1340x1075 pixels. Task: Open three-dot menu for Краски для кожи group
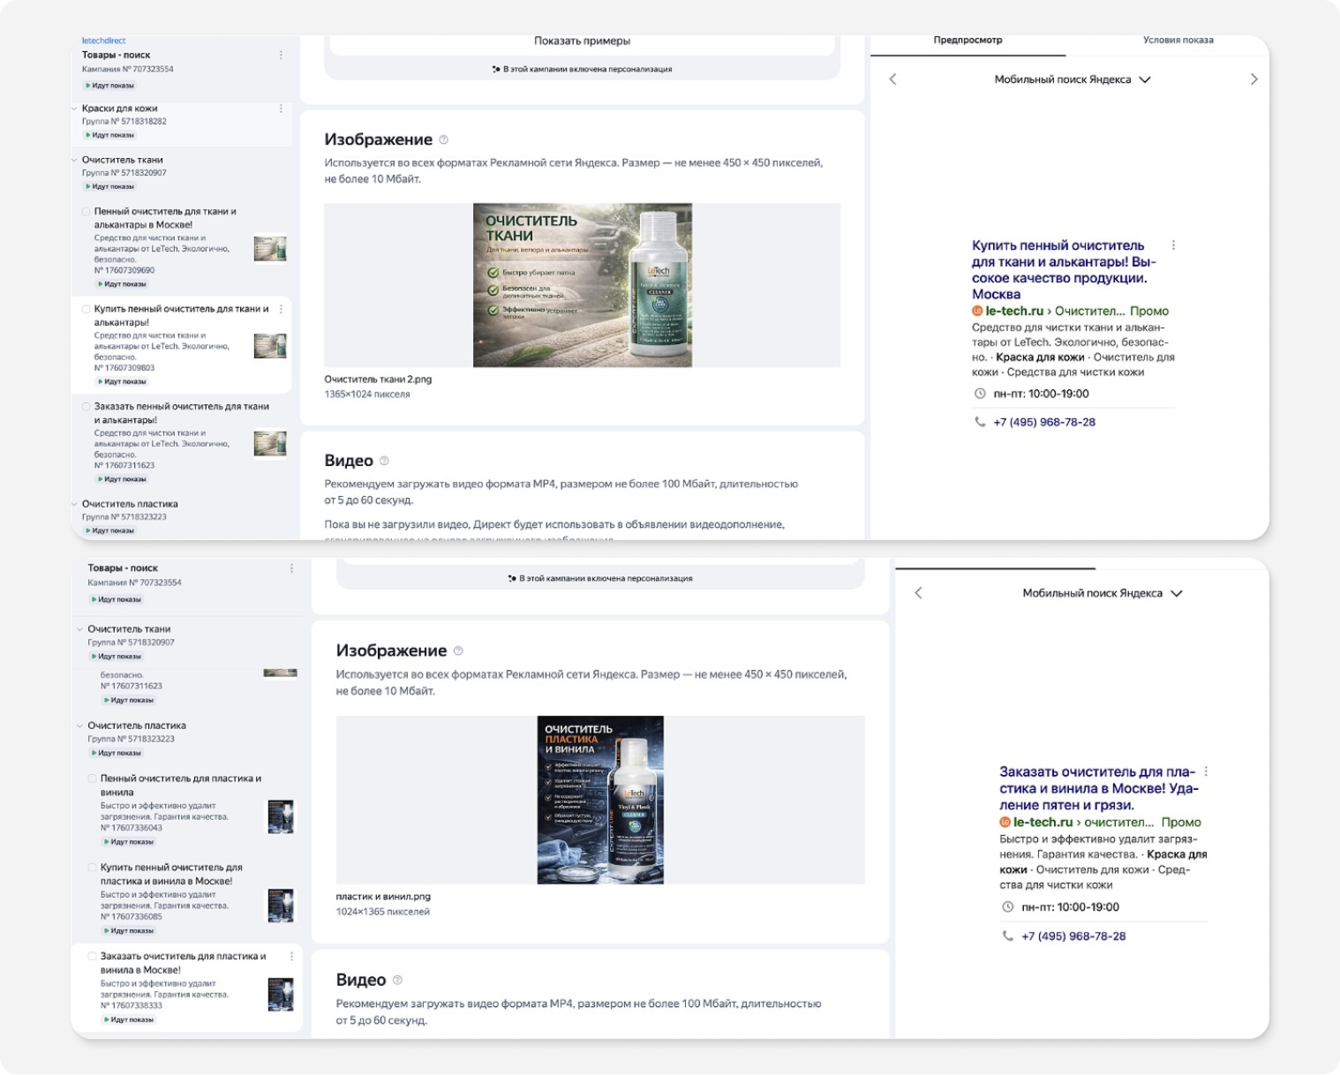click(x=281, y=108)
